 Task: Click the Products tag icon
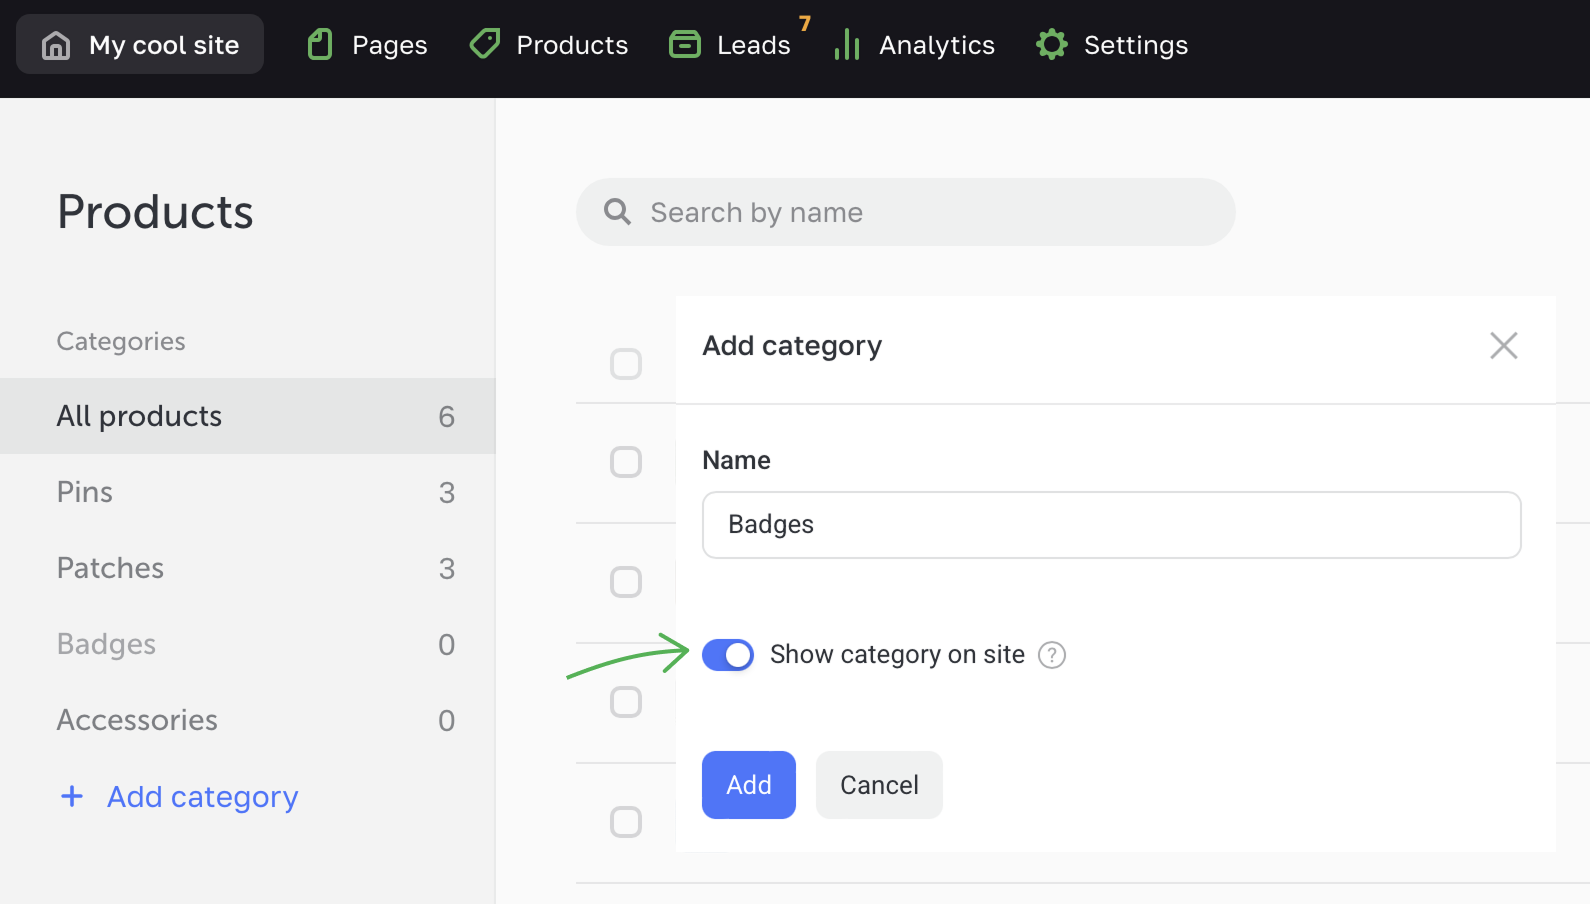485,44
